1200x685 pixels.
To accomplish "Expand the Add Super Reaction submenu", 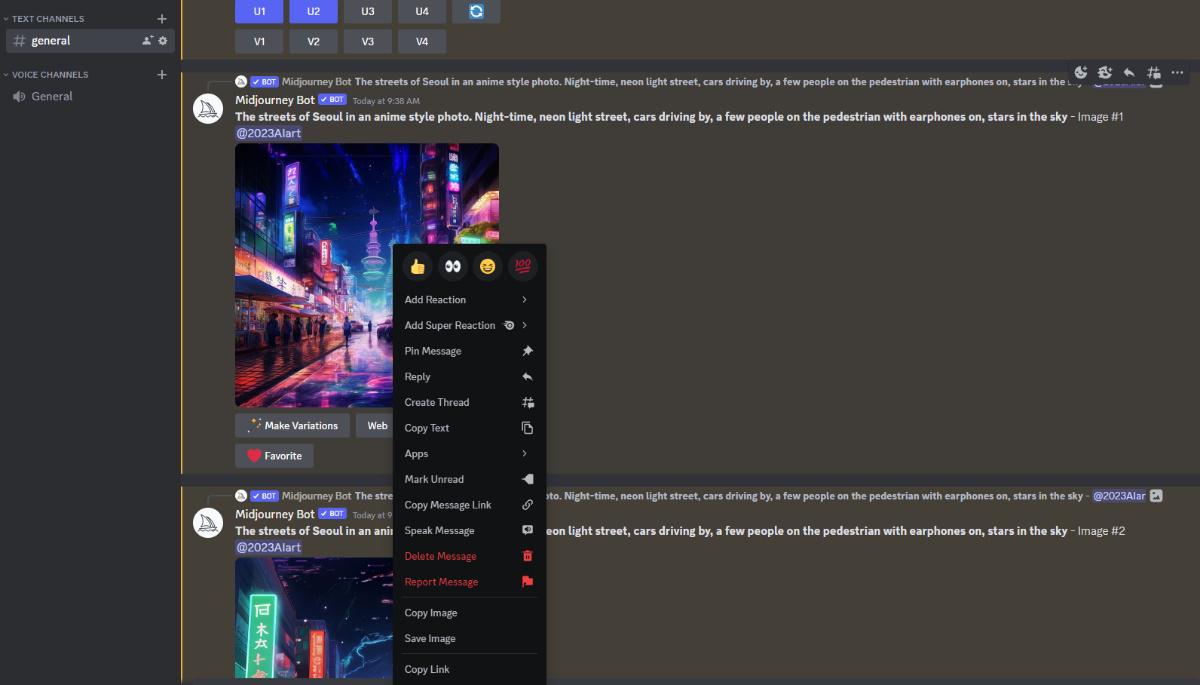I will point(469,325).
